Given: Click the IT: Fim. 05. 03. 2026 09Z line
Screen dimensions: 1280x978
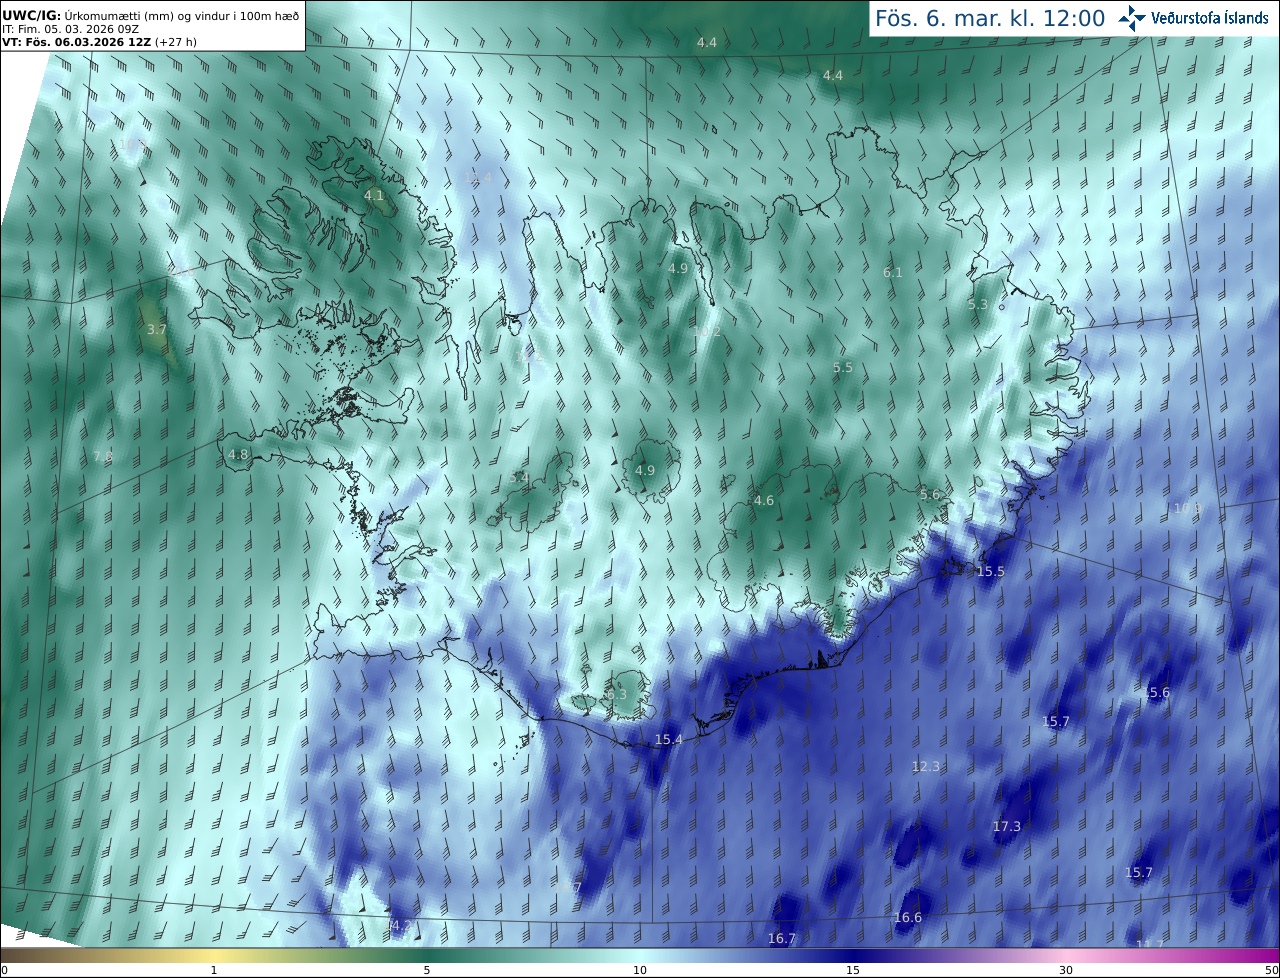Looking at the screenshot, I should coord(70,28).
